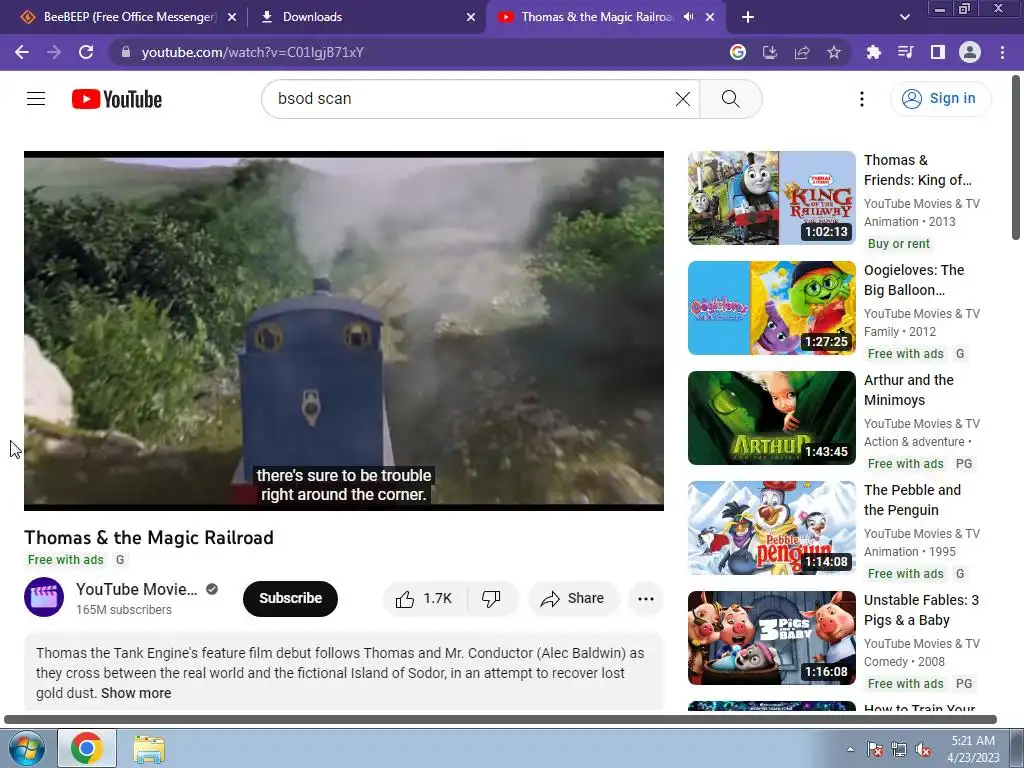
Task: View site information lock icon
Action: point(126,52)
